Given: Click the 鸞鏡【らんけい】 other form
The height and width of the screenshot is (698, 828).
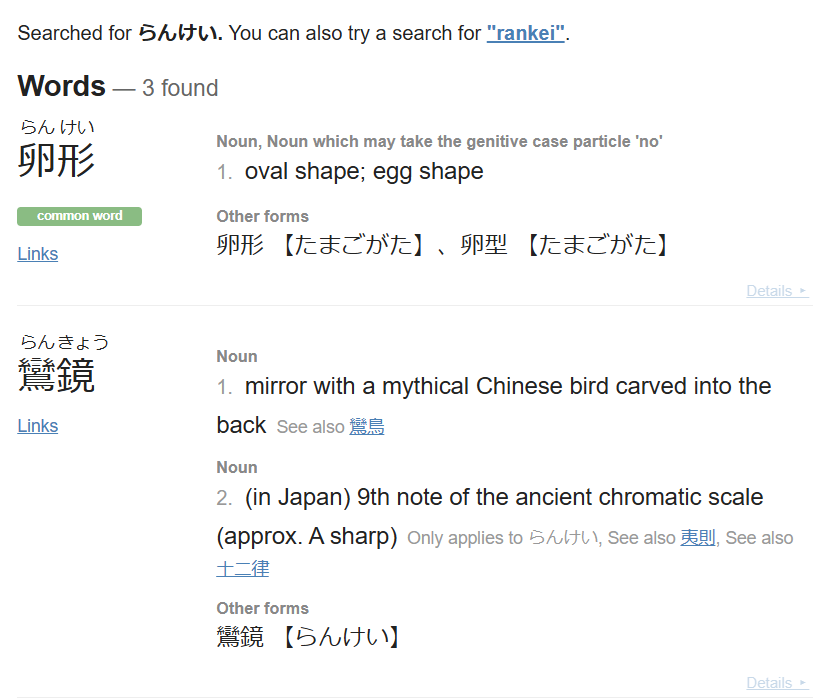Looking at the screenshot, I should 309,637.
